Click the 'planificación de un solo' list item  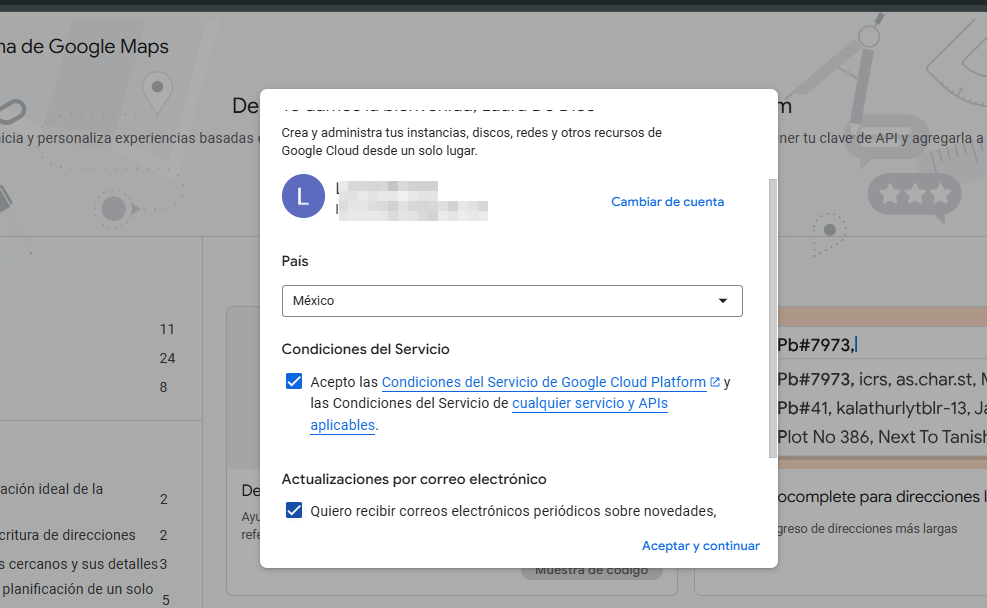pos(77,589)
